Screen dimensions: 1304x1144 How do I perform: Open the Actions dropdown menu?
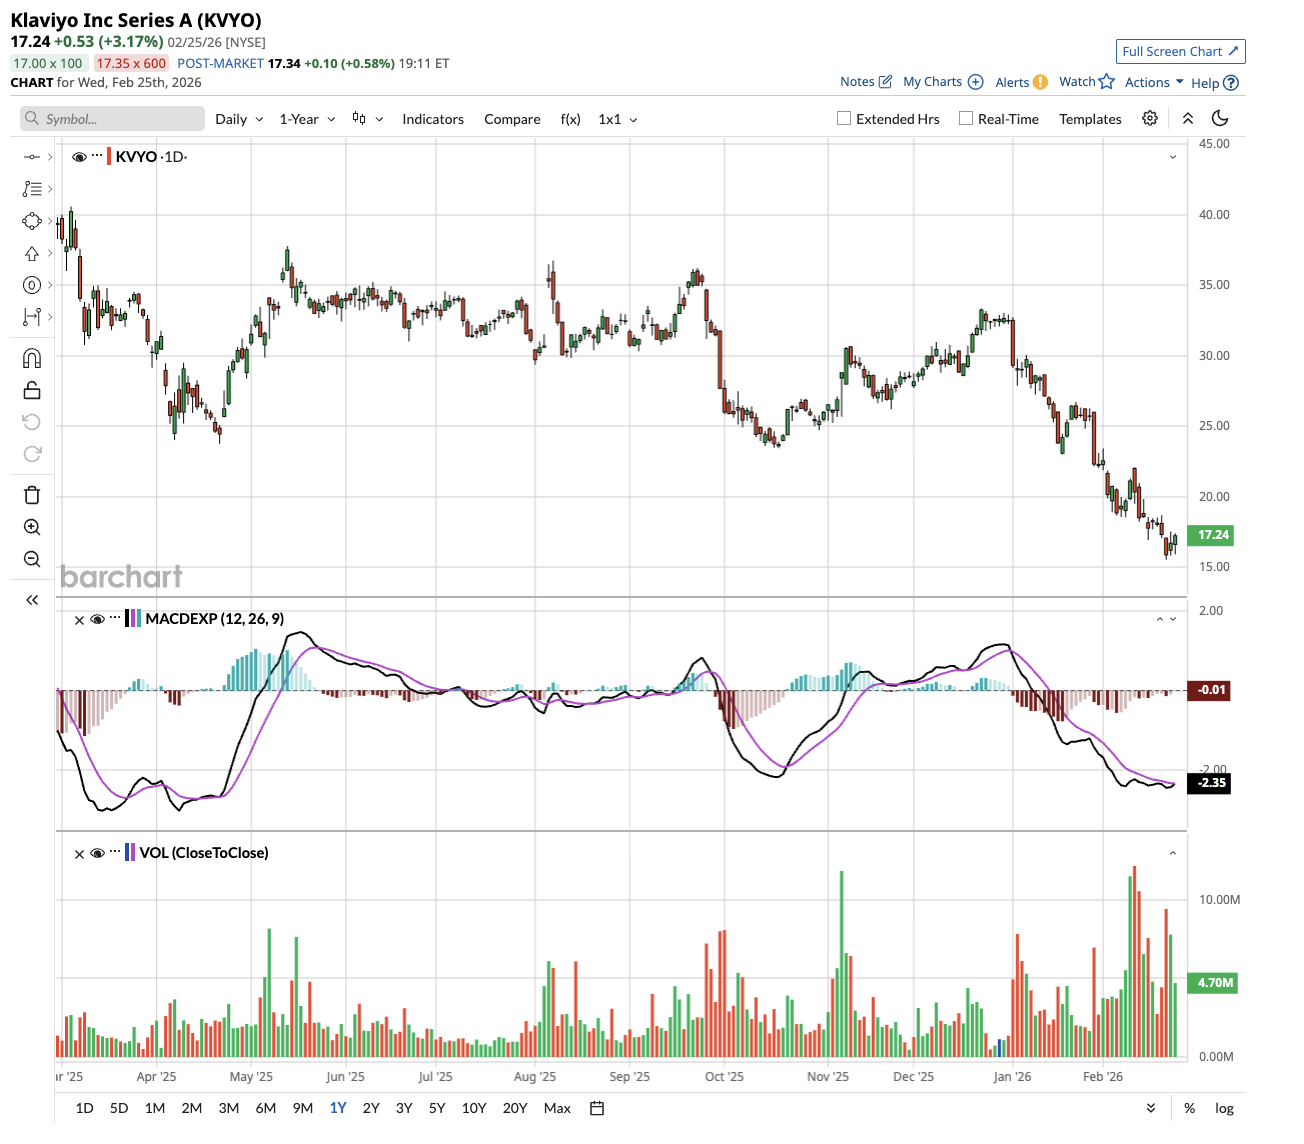[x=1154, y=83]
